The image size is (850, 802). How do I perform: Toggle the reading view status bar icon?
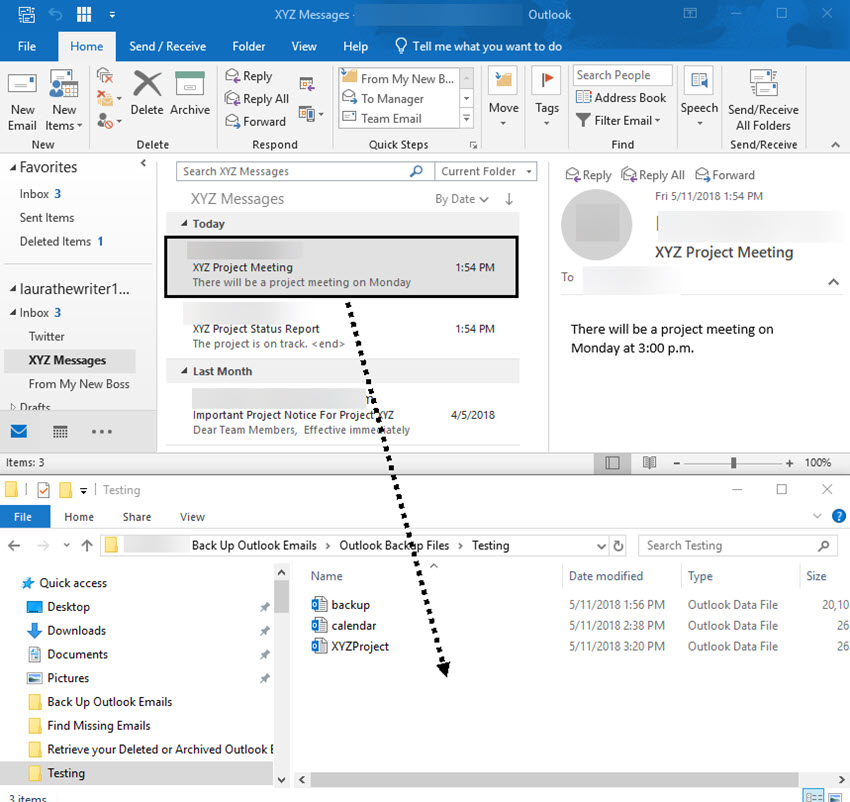point(649,463)
